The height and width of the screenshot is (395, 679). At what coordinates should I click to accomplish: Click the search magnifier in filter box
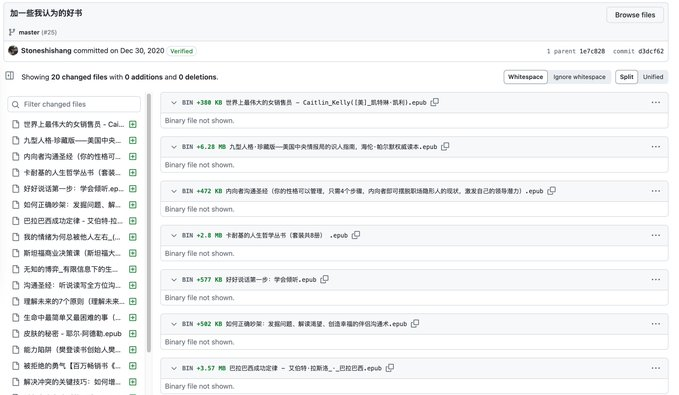pos(16,104)
